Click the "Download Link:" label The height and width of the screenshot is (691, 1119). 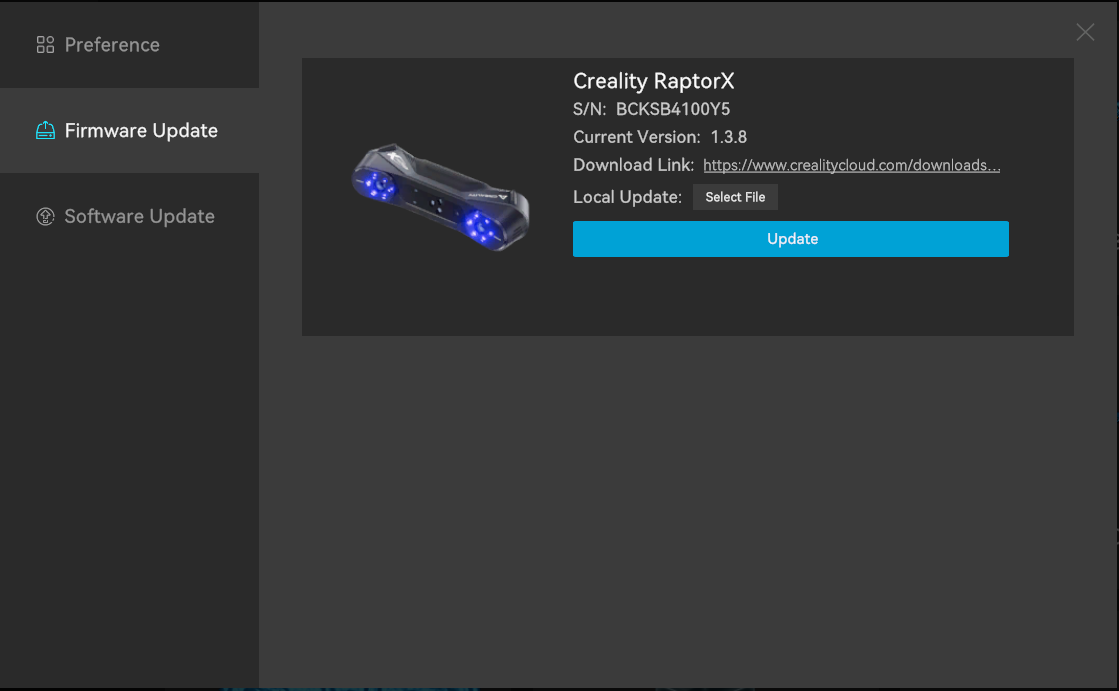(x=633, y=166)
